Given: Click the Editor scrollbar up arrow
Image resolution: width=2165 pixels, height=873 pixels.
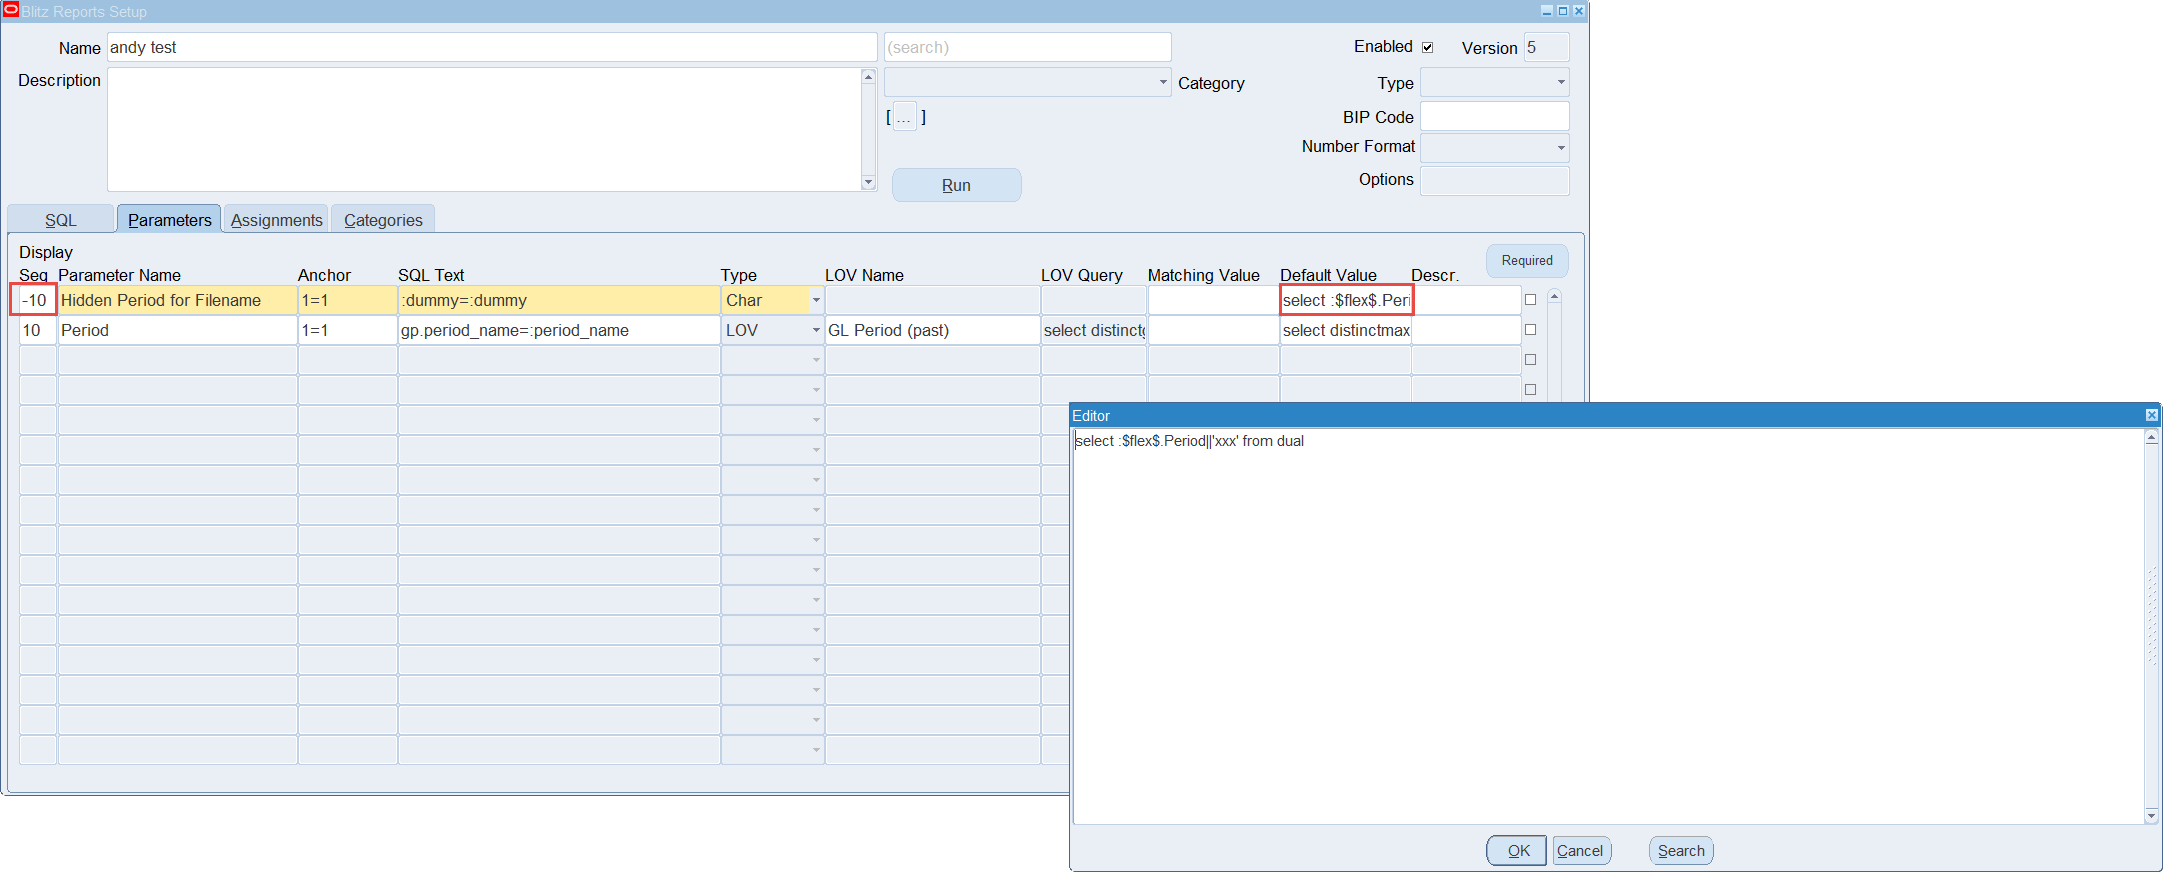Looking at the screenshot, I should 2151,437.
